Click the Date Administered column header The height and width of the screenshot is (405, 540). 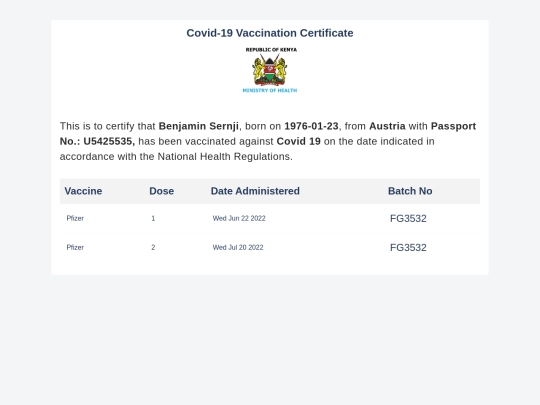click(x=255, y=191)
